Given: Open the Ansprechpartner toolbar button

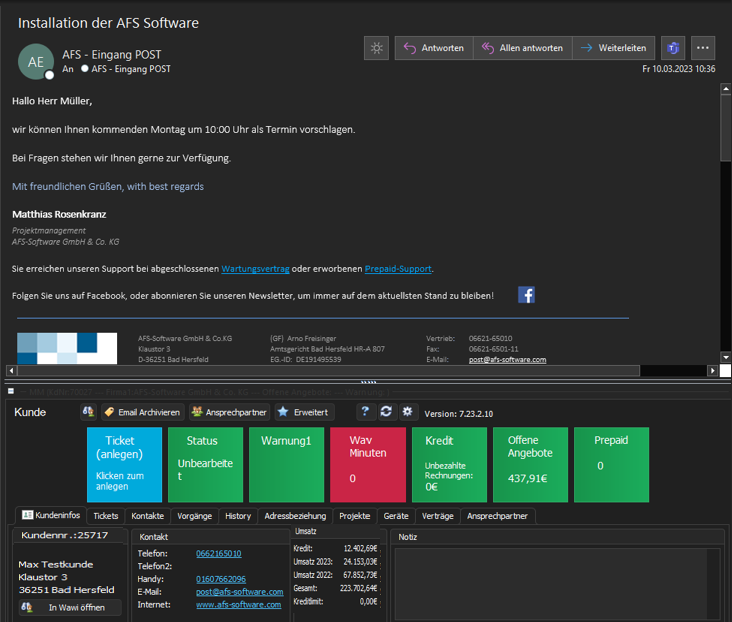Looking at the screenshot, I should pyautogui.click(x=229, y=412).
